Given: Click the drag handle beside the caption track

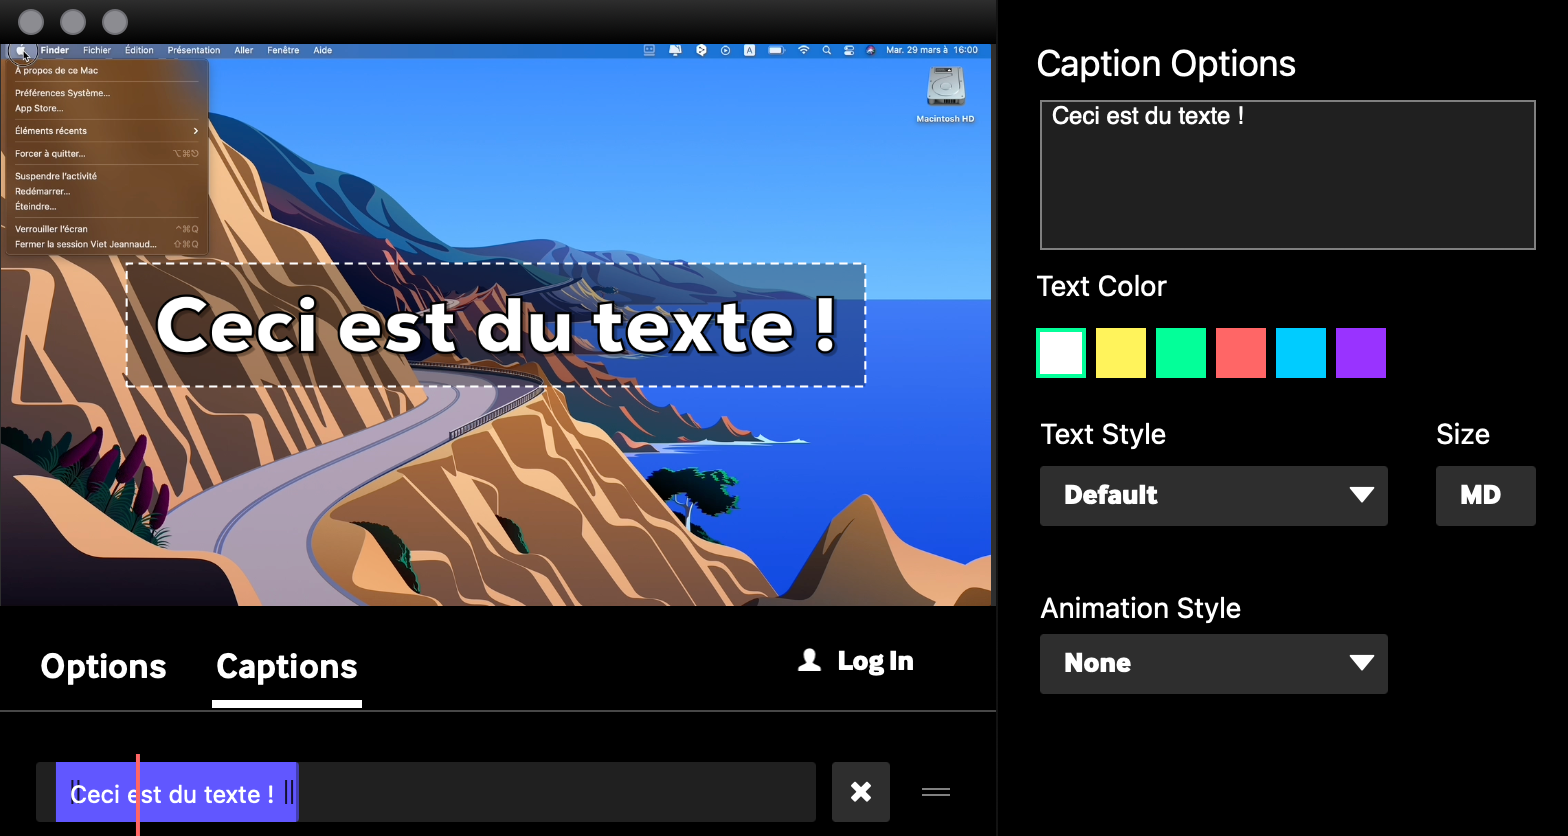Looking at the screenshot, I should click(x=935, y=792).
